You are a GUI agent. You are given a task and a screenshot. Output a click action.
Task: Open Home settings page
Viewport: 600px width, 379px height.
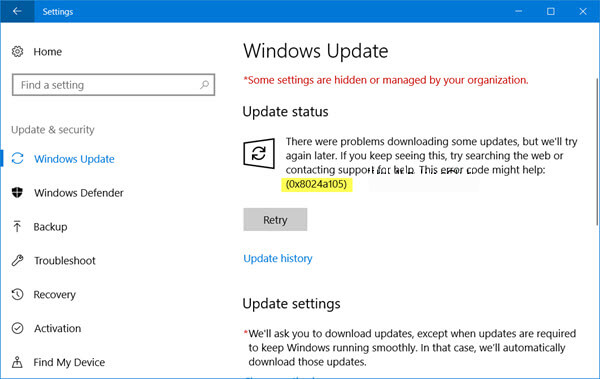47,52
